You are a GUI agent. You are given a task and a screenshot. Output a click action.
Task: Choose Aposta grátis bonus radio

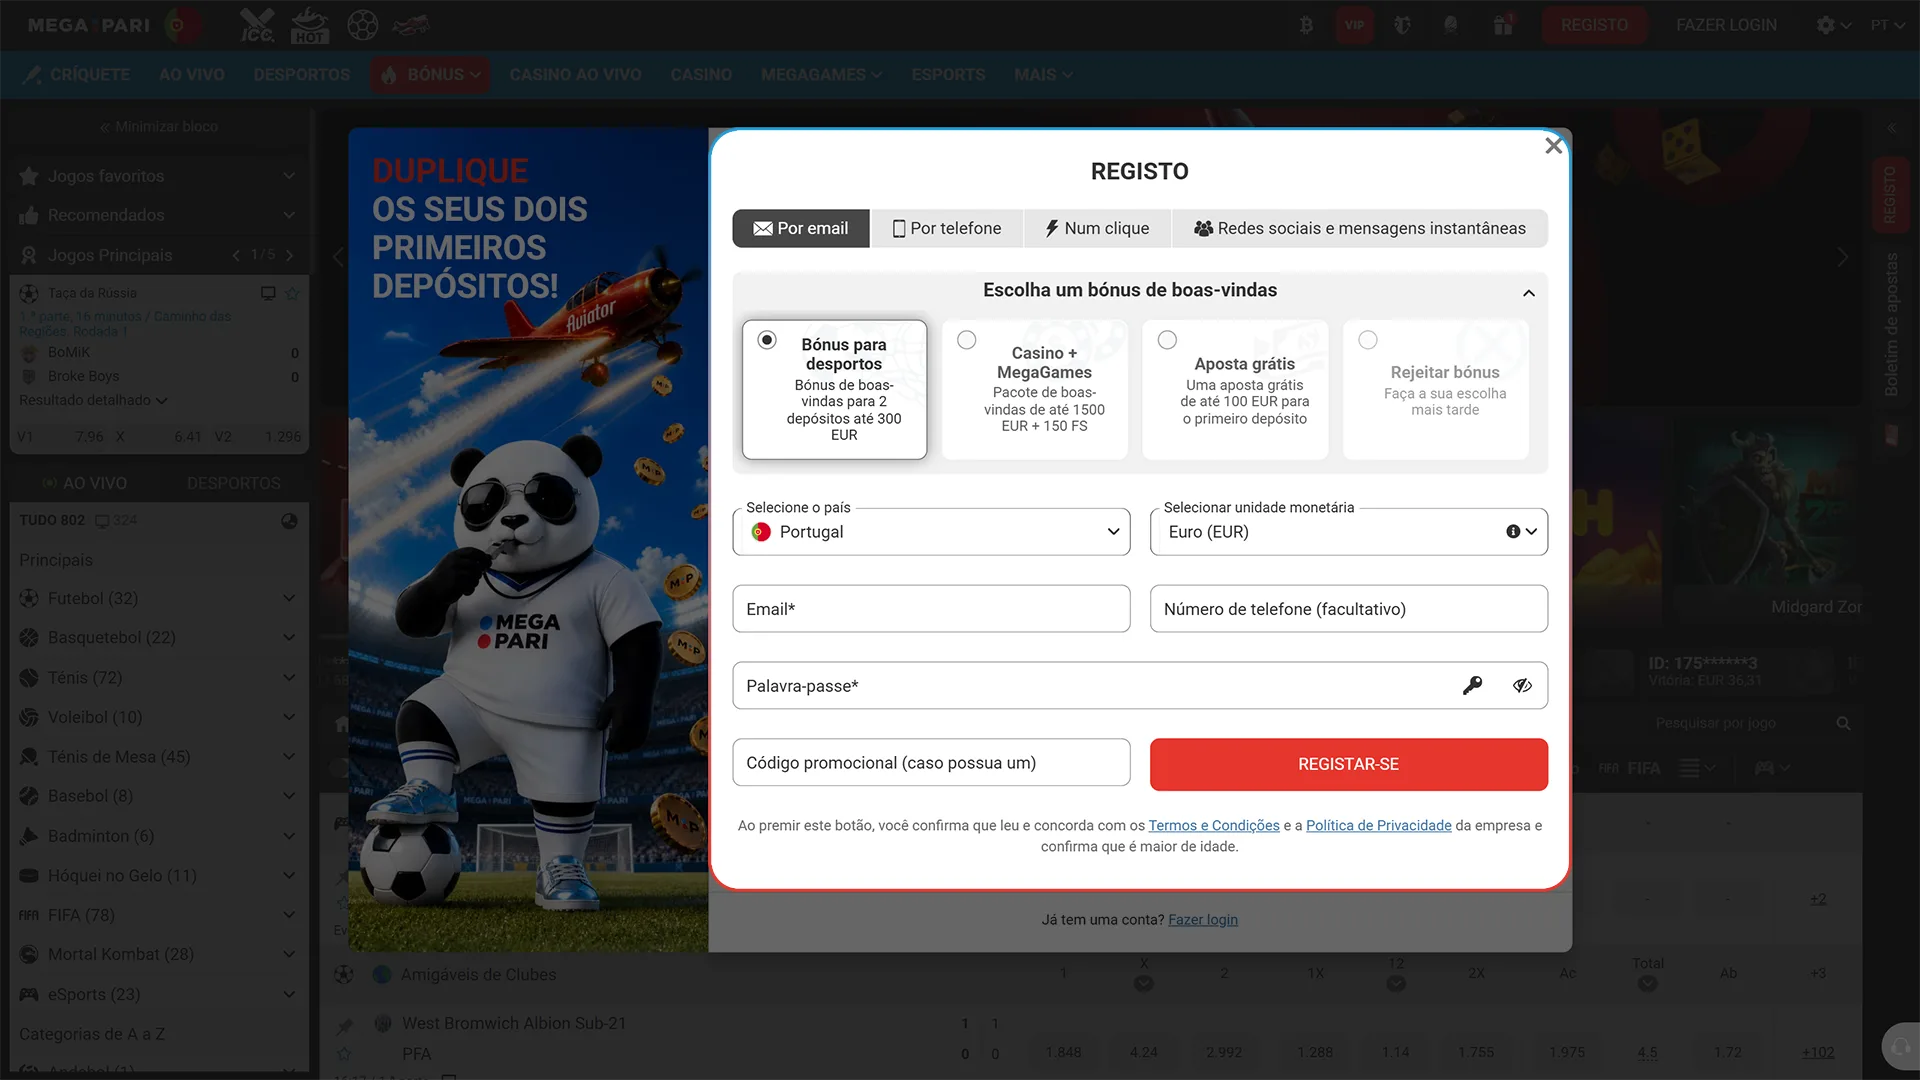click(1167, 340)
